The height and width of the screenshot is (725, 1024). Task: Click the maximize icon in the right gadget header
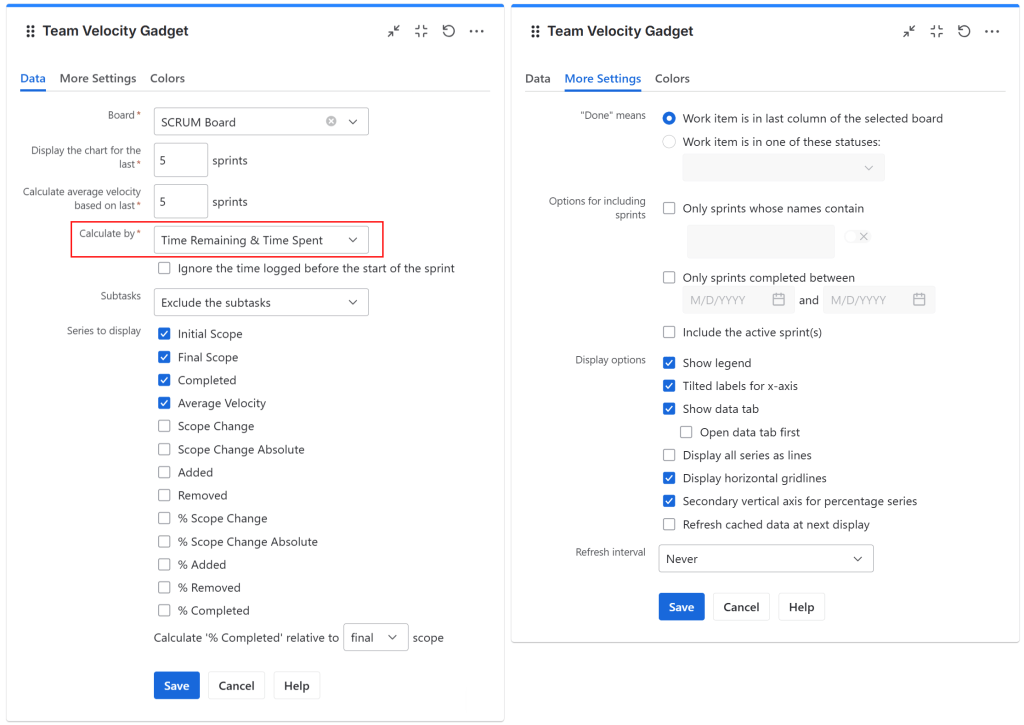tap(936, 31)
